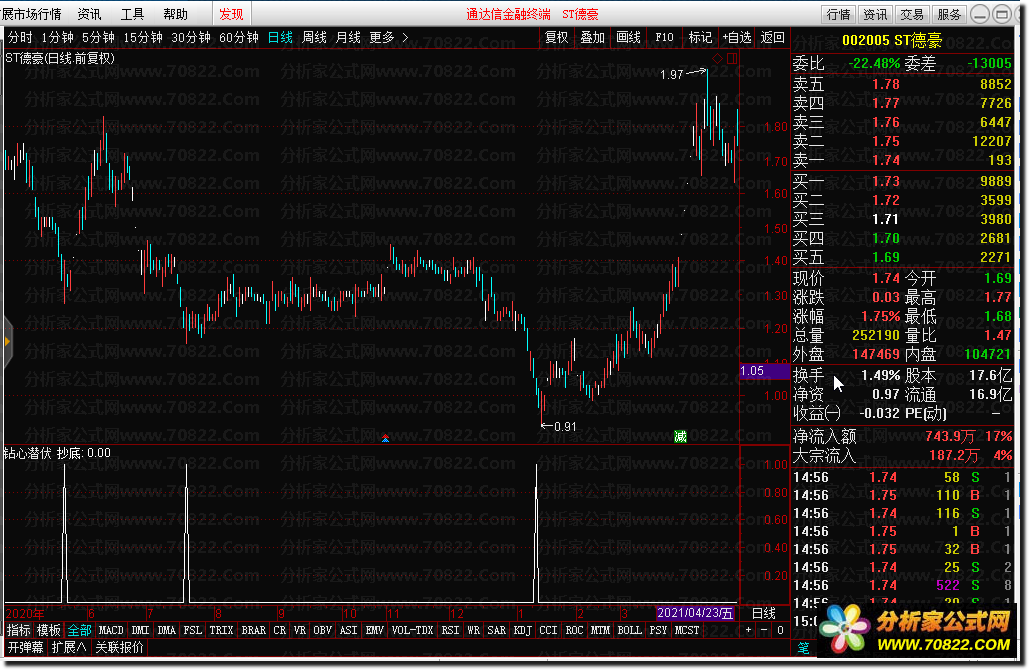Click the 行情 button at top right
Image resolution: width=1030 pixels, height=670 pixels.
[x=838, y=14]
